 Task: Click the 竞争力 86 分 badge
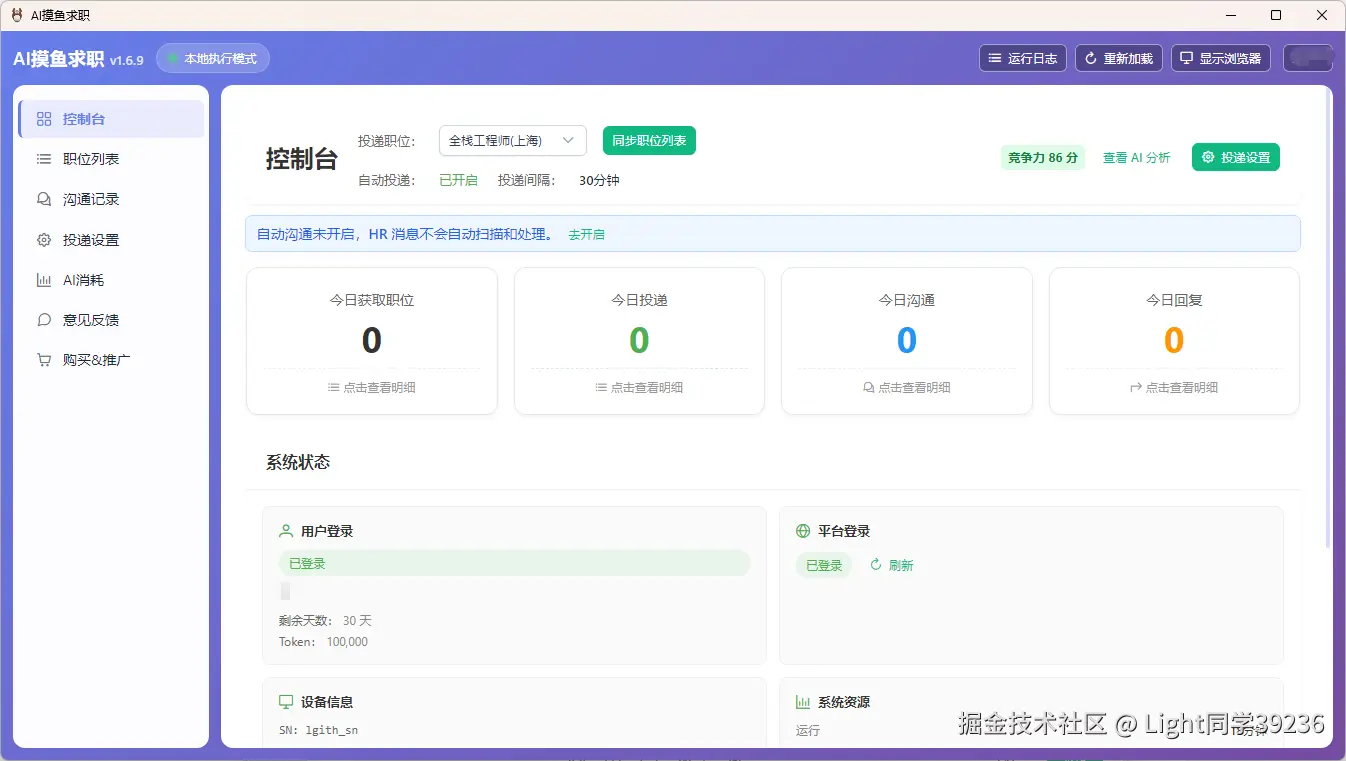pos(1043,157)
